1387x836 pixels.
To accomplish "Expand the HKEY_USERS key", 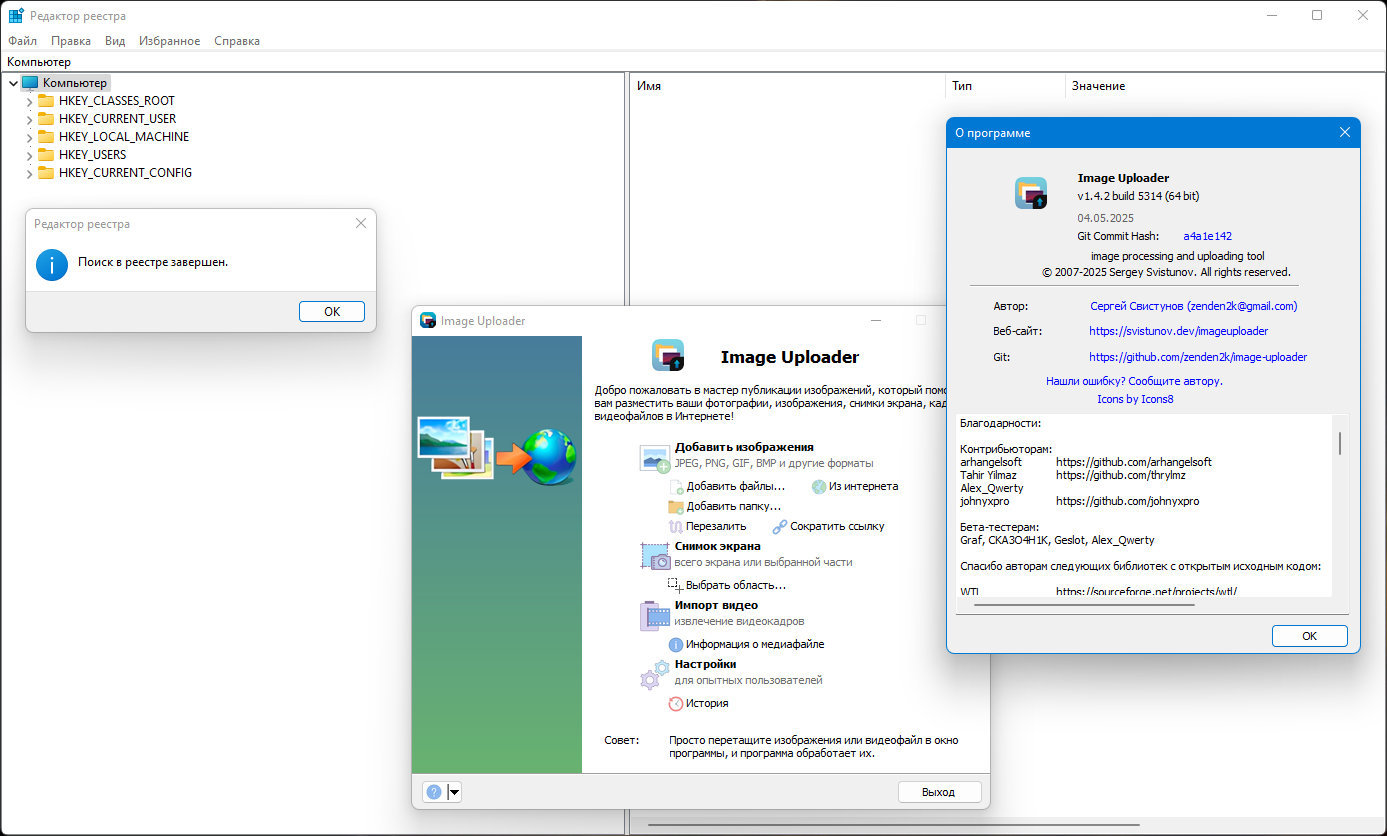I will point(29,155).
